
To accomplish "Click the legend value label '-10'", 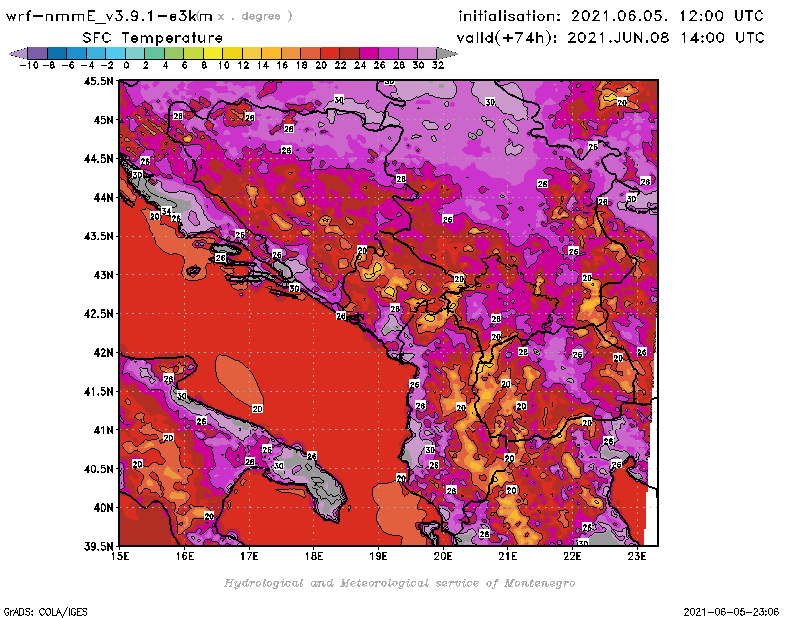I will (x=29, y=65).
